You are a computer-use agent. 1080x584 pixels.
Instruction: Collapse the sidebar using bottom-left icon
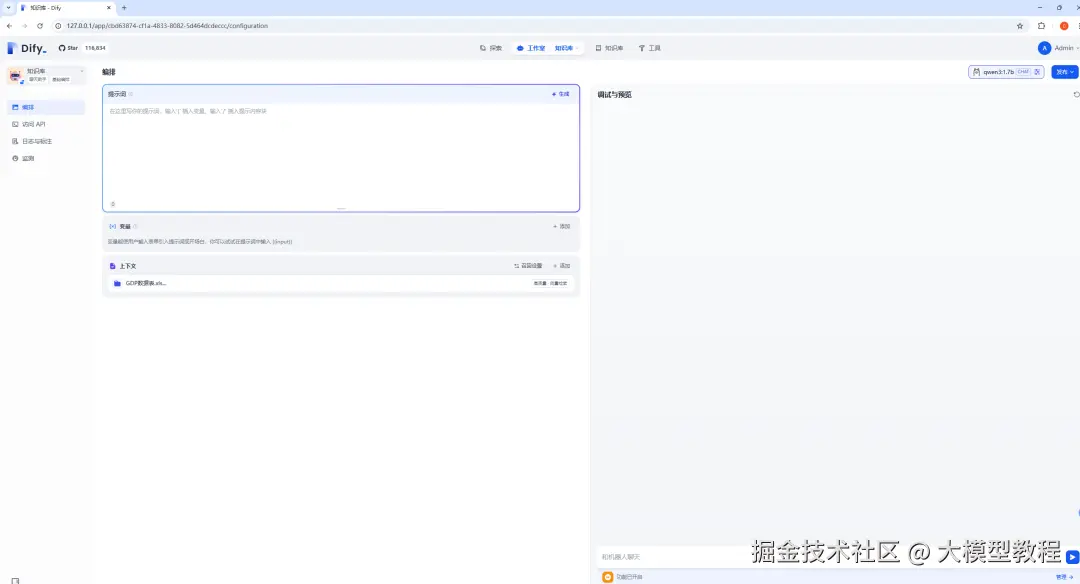coord(15,579)
